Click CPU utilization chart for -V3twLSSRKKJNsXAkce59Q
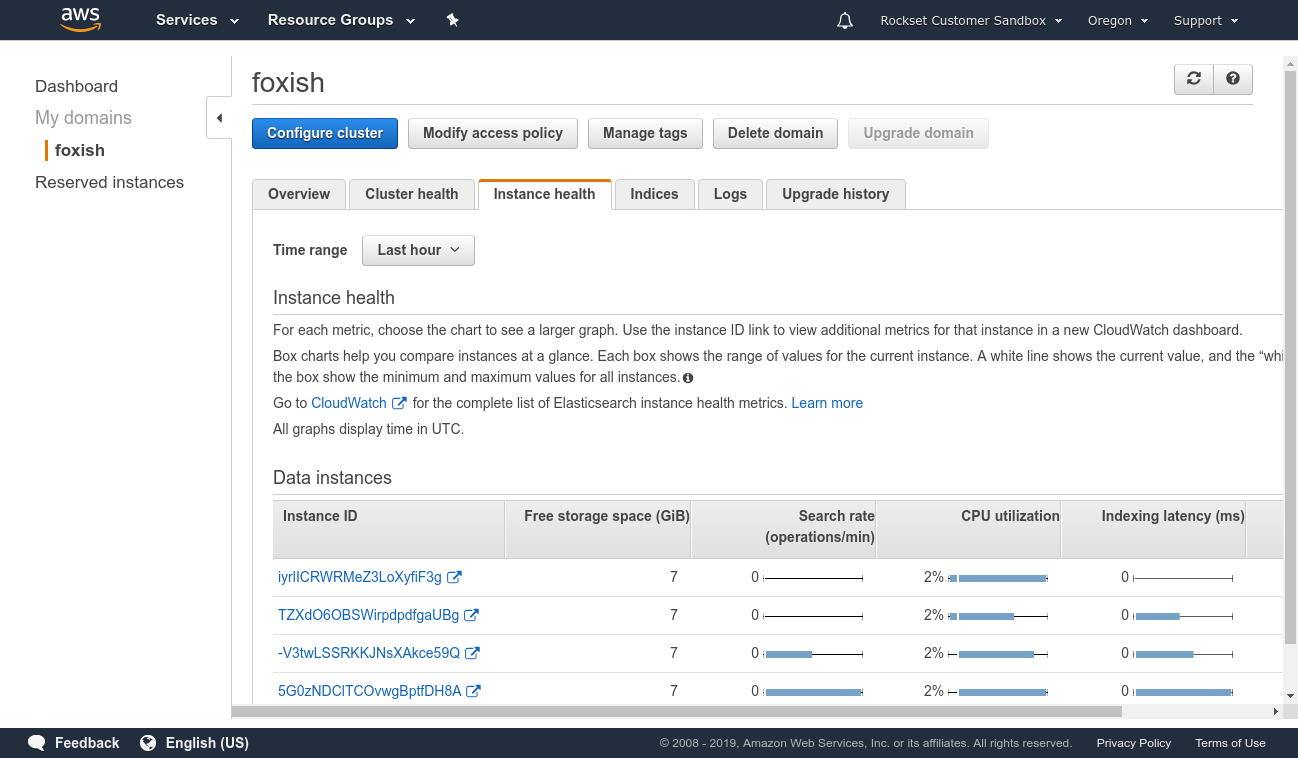Screen dimensions: 1298x758 click(997, 654)
